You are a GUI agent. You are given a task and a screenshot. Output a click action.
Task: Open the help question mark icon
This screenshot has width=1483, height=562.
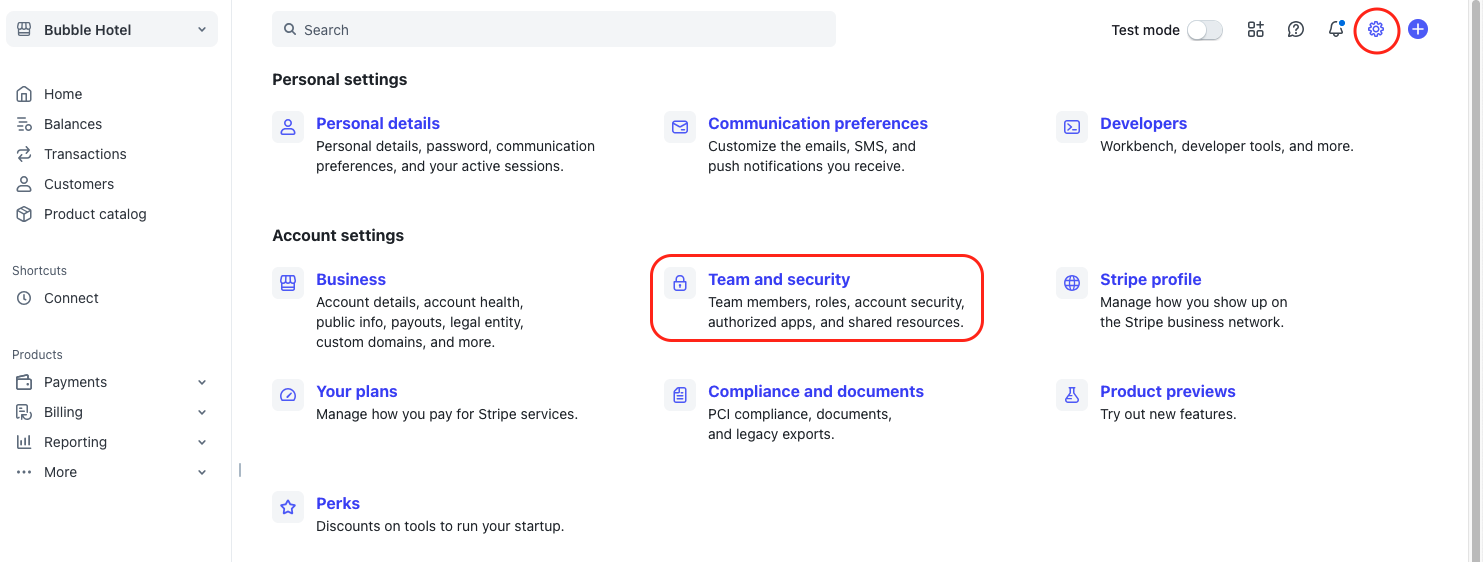click(x=1296, y=30)
